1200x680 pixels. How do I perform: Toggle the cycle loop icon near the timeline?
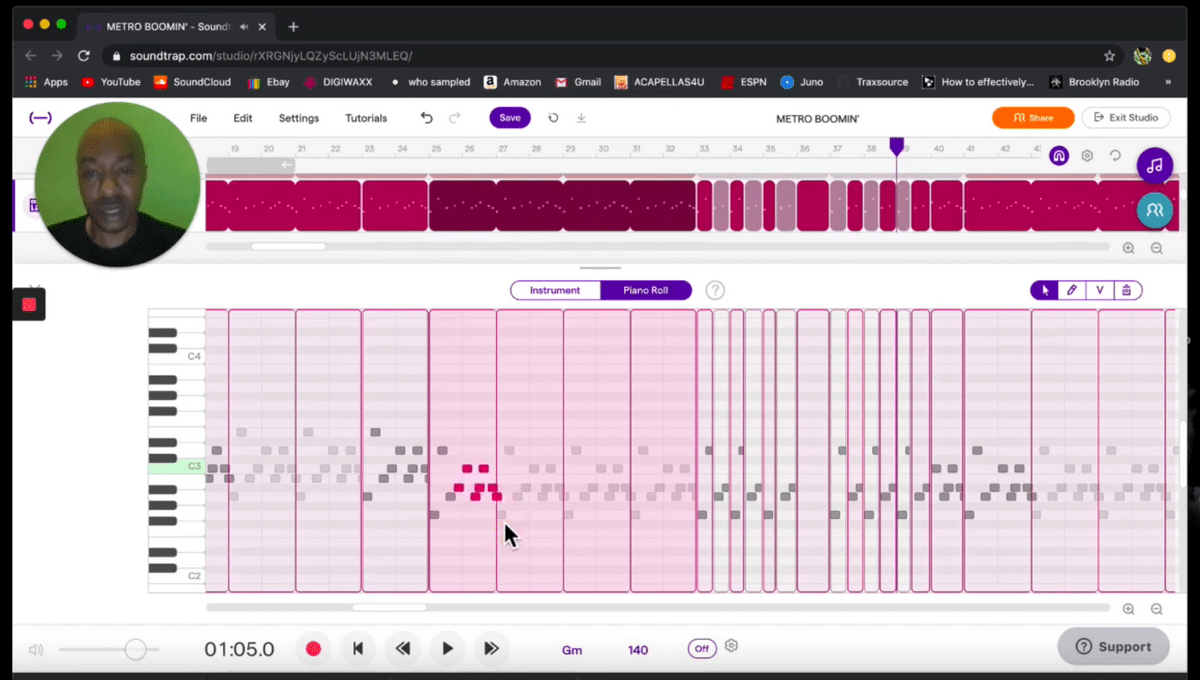[x=1115, y=156]
